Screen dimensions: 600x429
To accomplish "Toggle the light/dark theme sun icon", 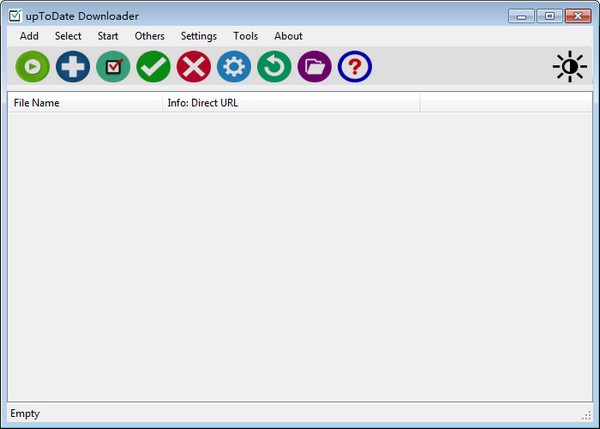I will click(x=569, y=67).
